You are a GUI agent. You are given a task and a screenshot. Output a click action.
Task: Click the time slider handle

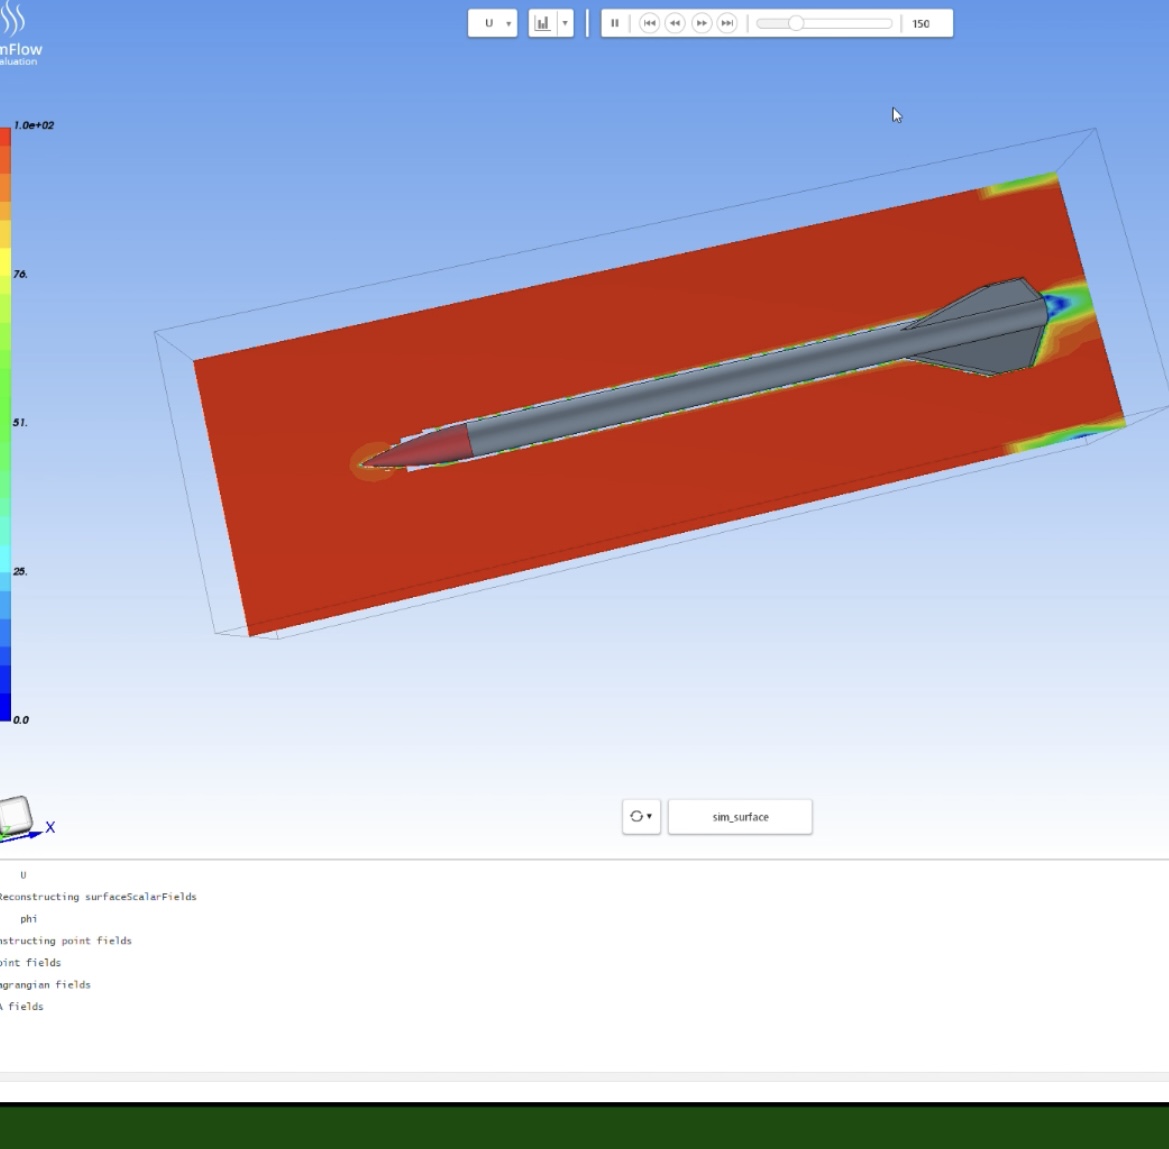795,23
